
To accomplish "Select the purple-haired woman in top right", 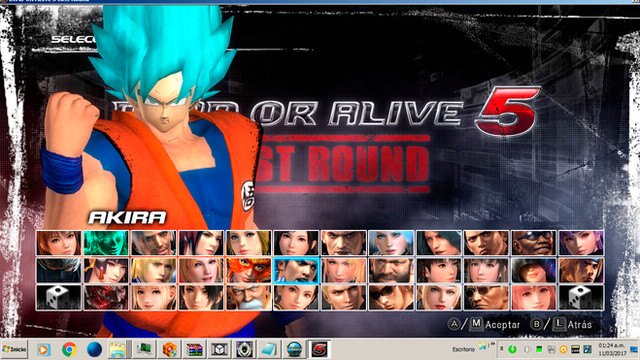I will (x=581, y=243).
